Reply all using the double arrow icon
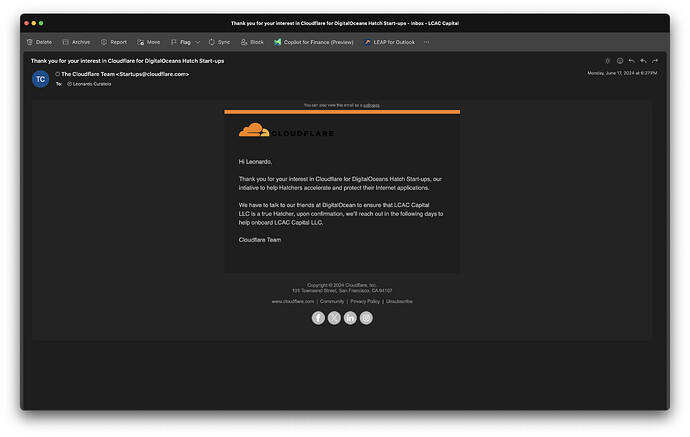Image resolution: width=690 pixels, height=437 pixels. [643, 61]
